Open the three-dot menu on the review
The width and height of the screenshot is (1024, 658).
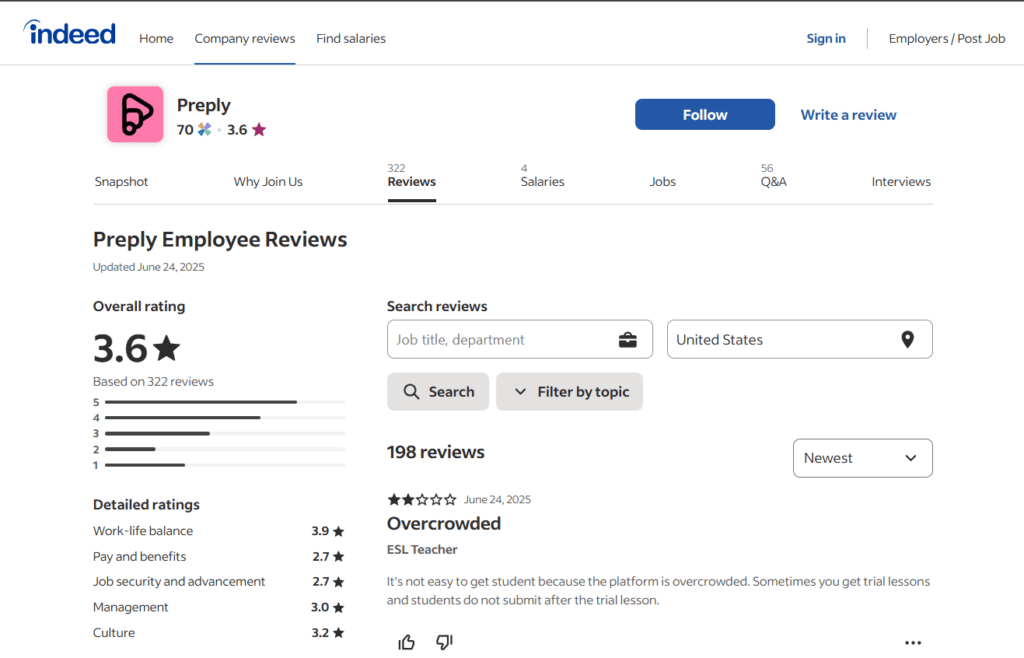pyautogui.click(x=912, y=643)
